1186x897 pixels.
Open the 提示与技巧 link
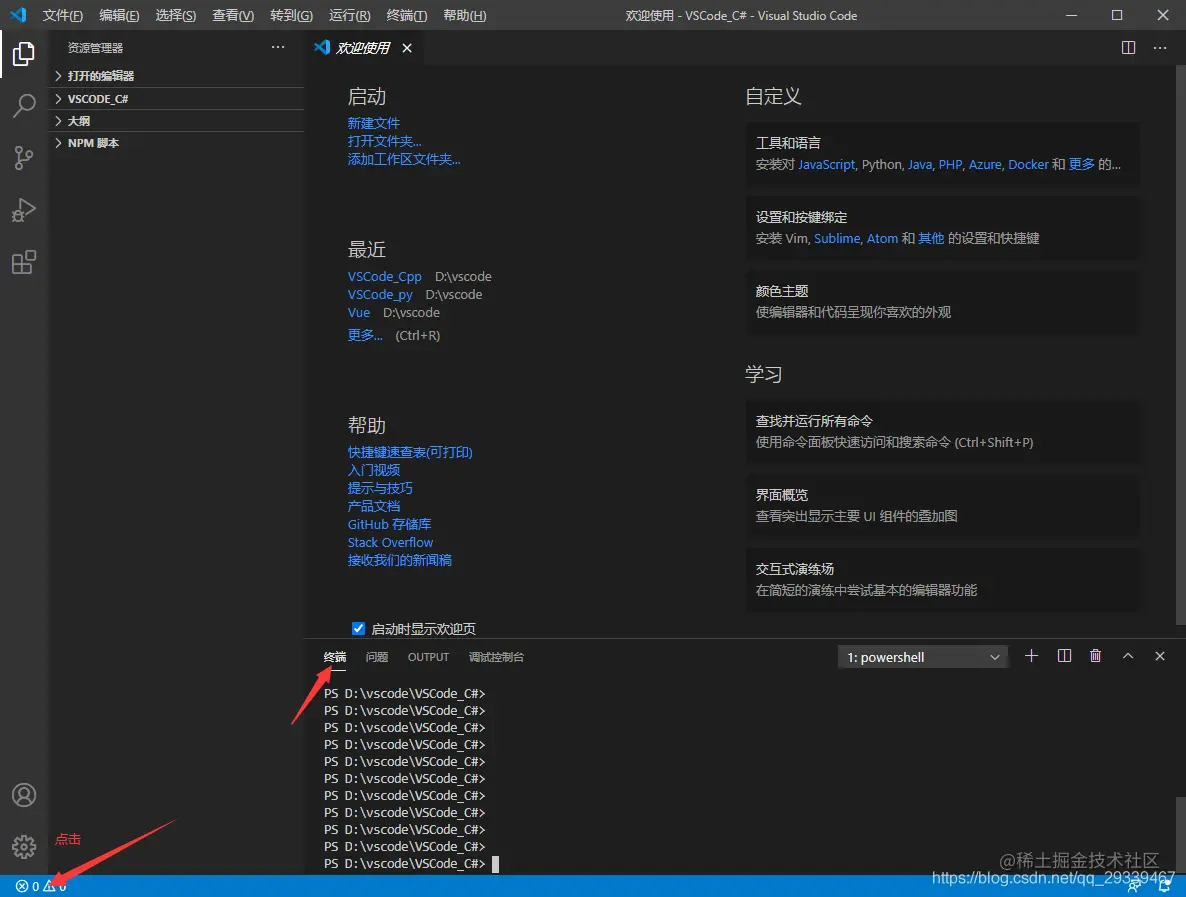click(x=380, y=488)
